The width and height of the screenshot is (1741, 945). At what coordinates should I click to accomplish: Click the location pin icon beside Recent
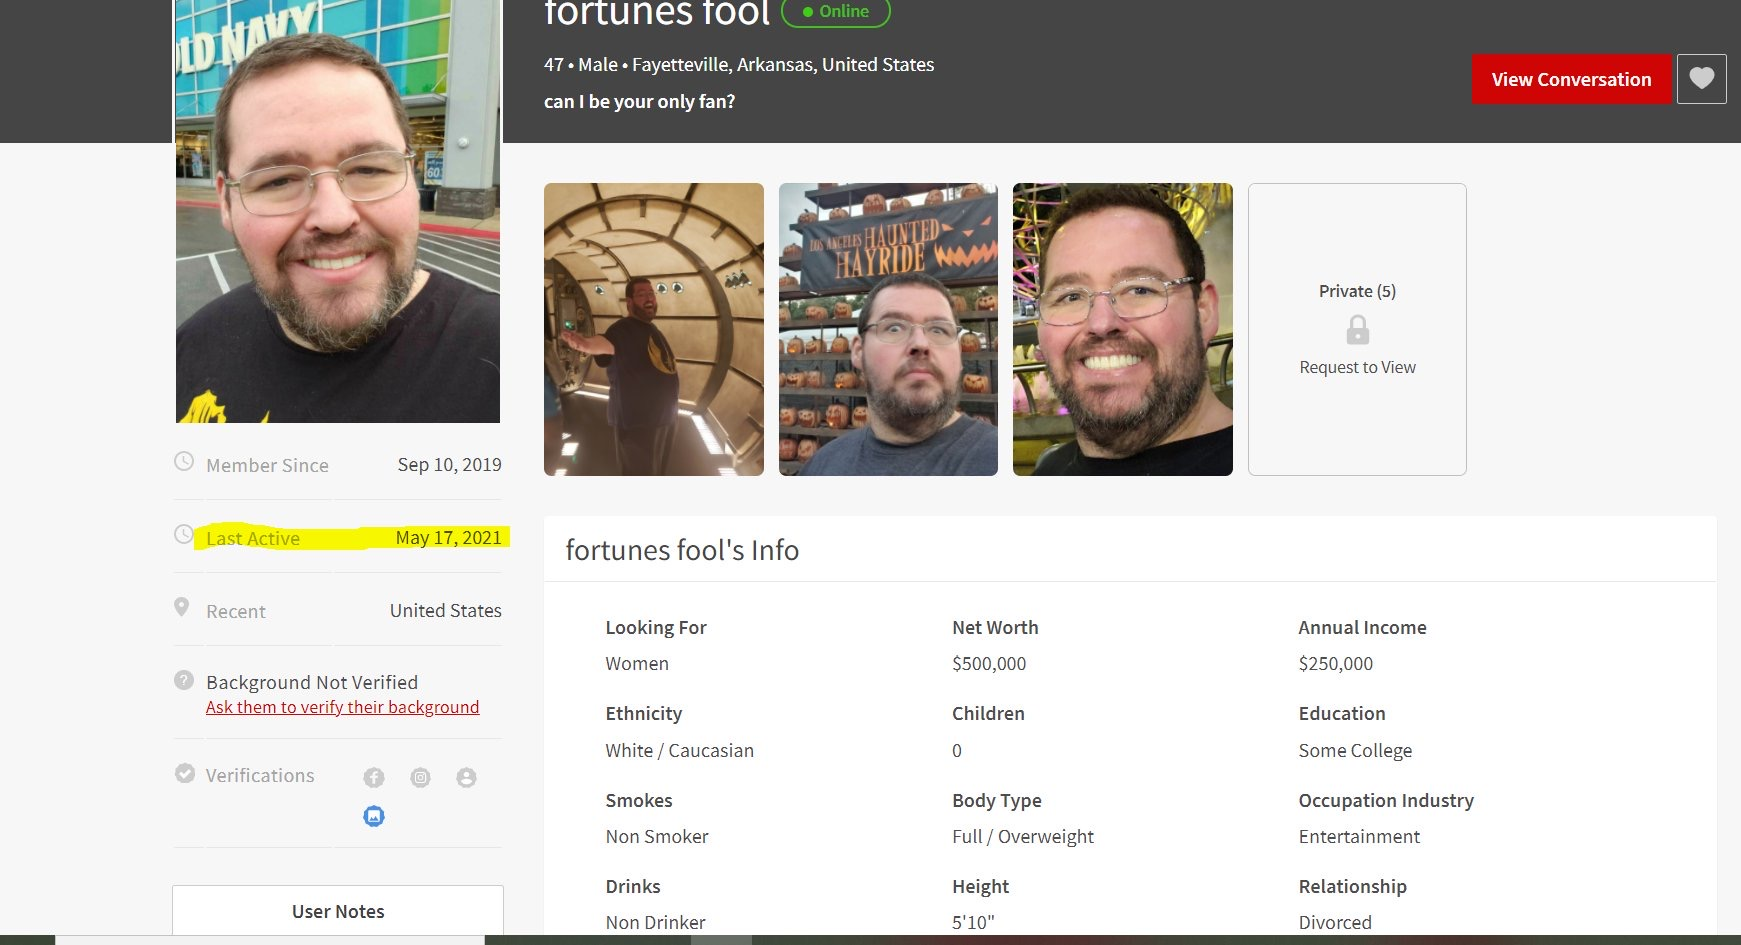point(181,607)
